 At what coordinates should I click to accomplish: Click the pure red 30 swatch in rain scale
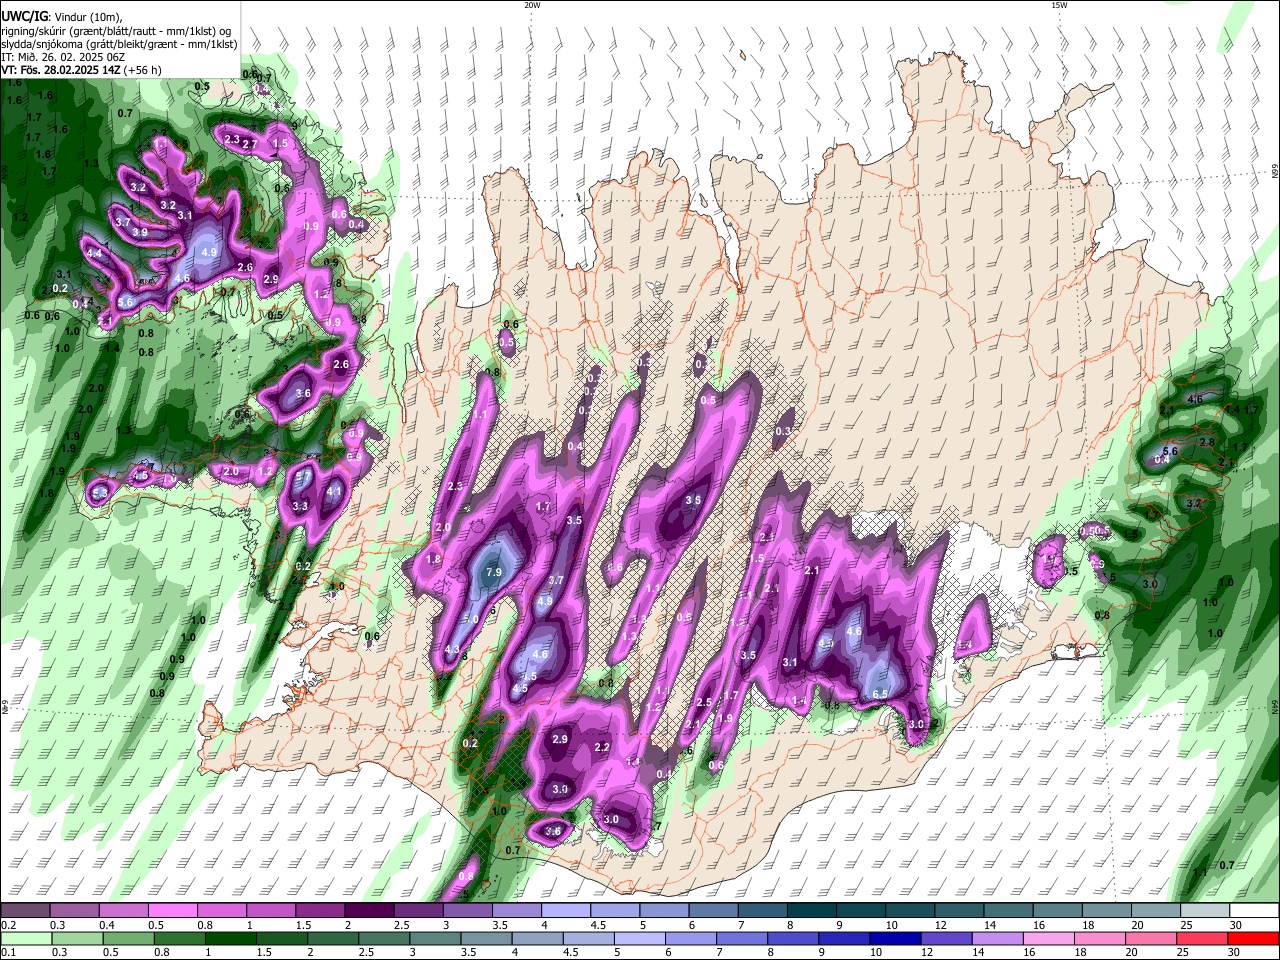[x=1252, y=938]
